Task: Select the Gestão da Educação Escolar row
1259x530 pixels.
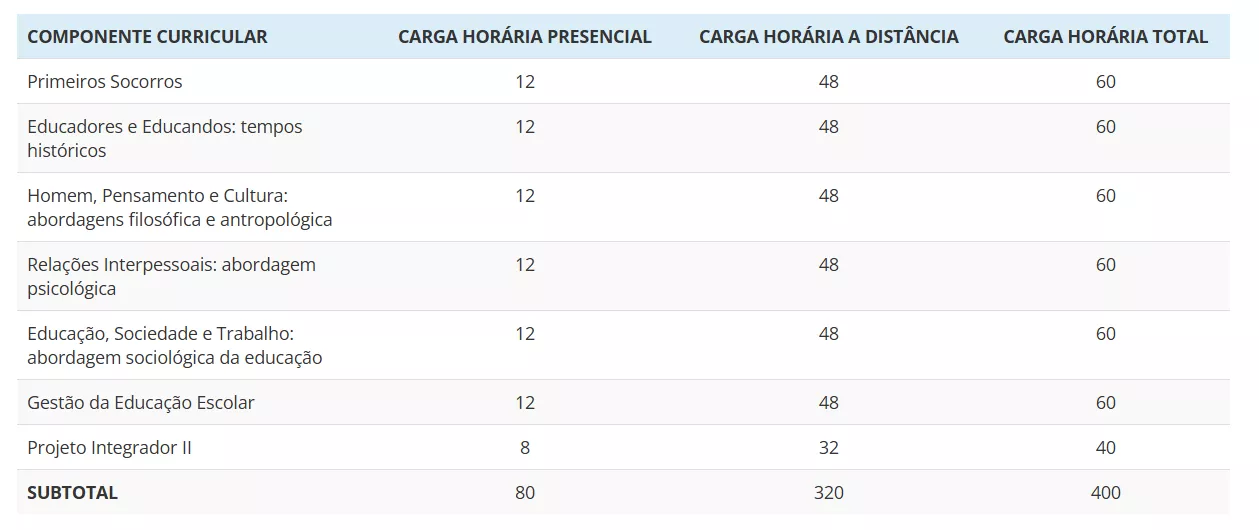Action: (x=141, y=403)
